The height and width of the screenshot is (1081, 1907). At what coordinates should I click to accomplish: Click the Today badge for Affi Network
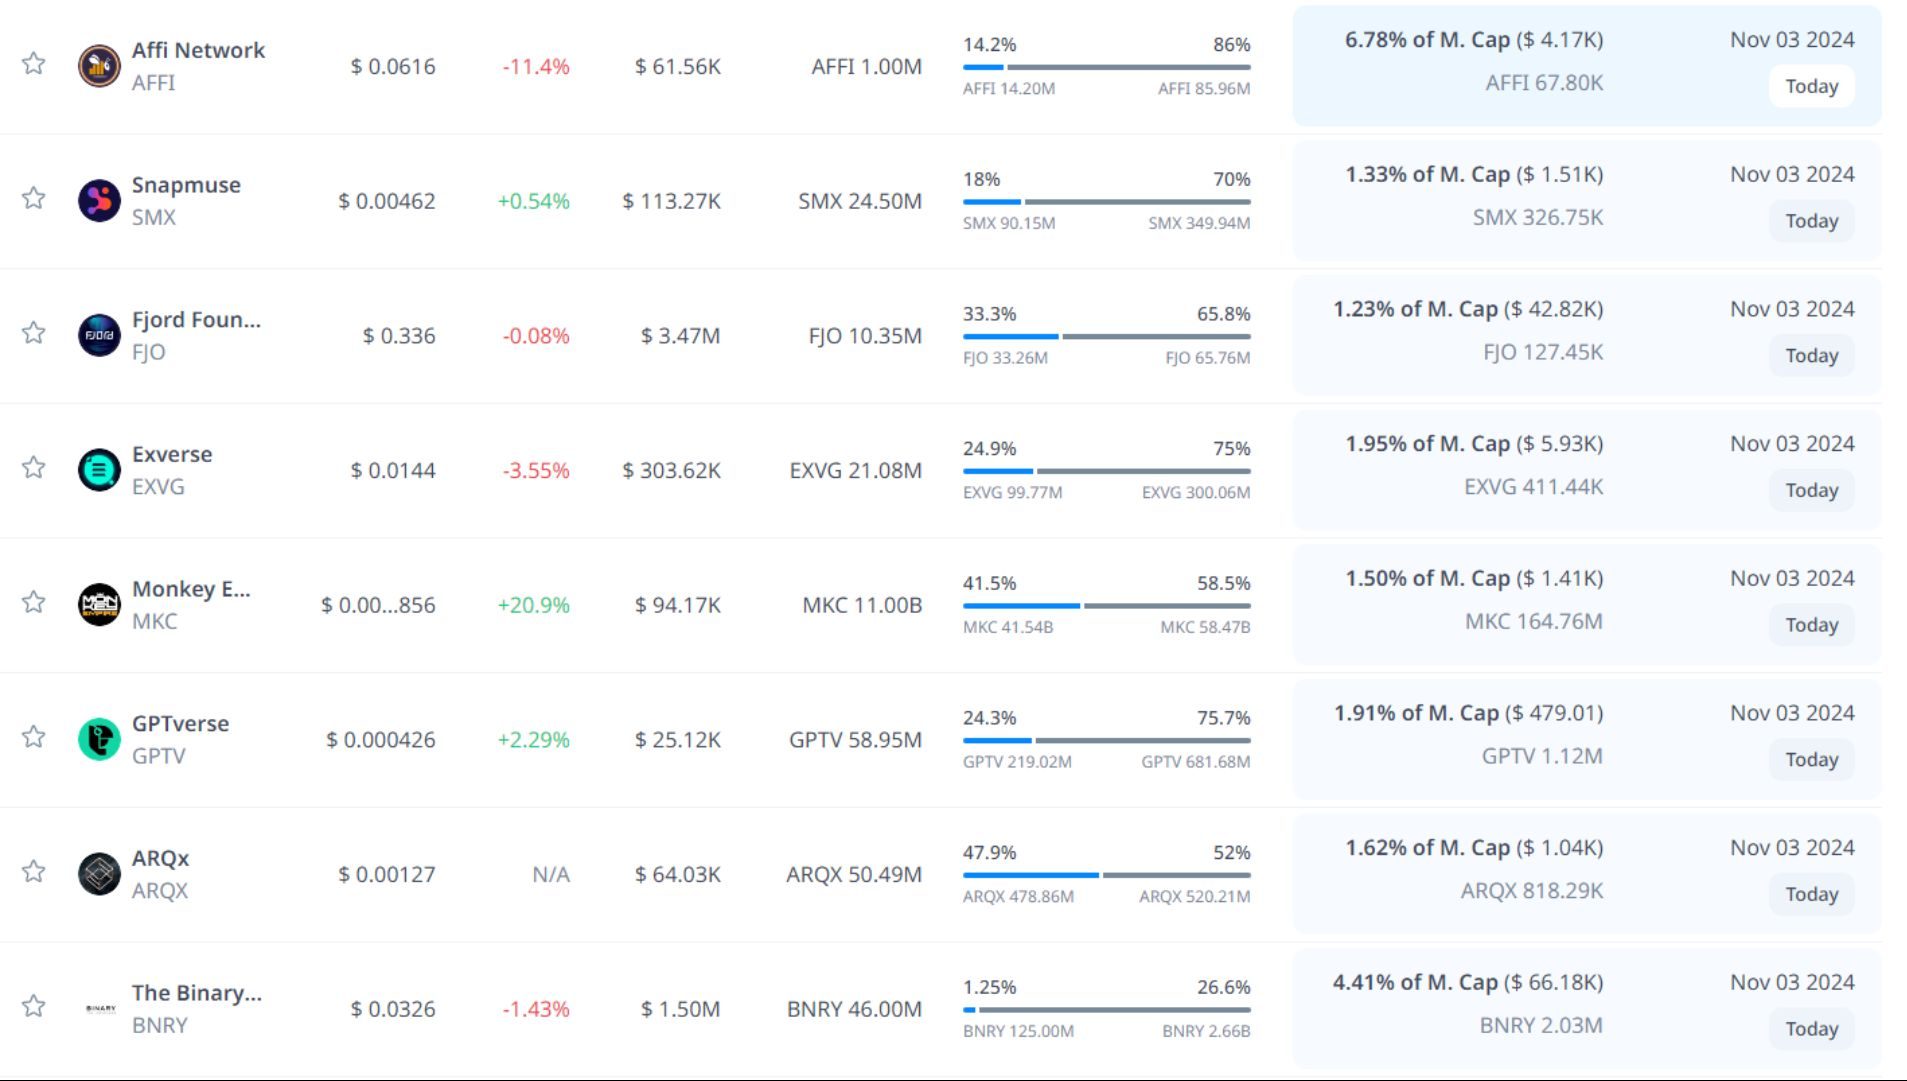1811,86
